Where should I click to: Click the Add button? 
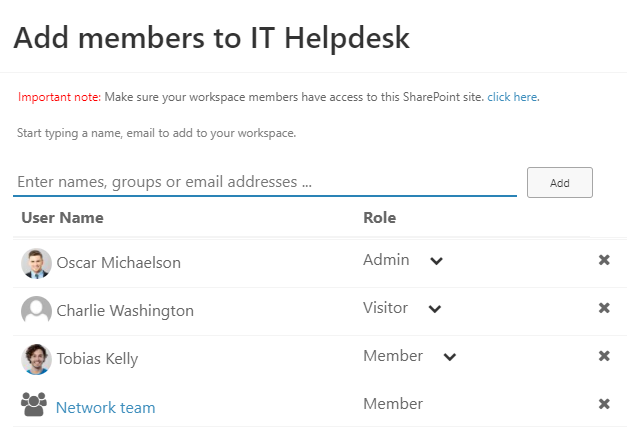pyautogui.click(x=560, y=183)
